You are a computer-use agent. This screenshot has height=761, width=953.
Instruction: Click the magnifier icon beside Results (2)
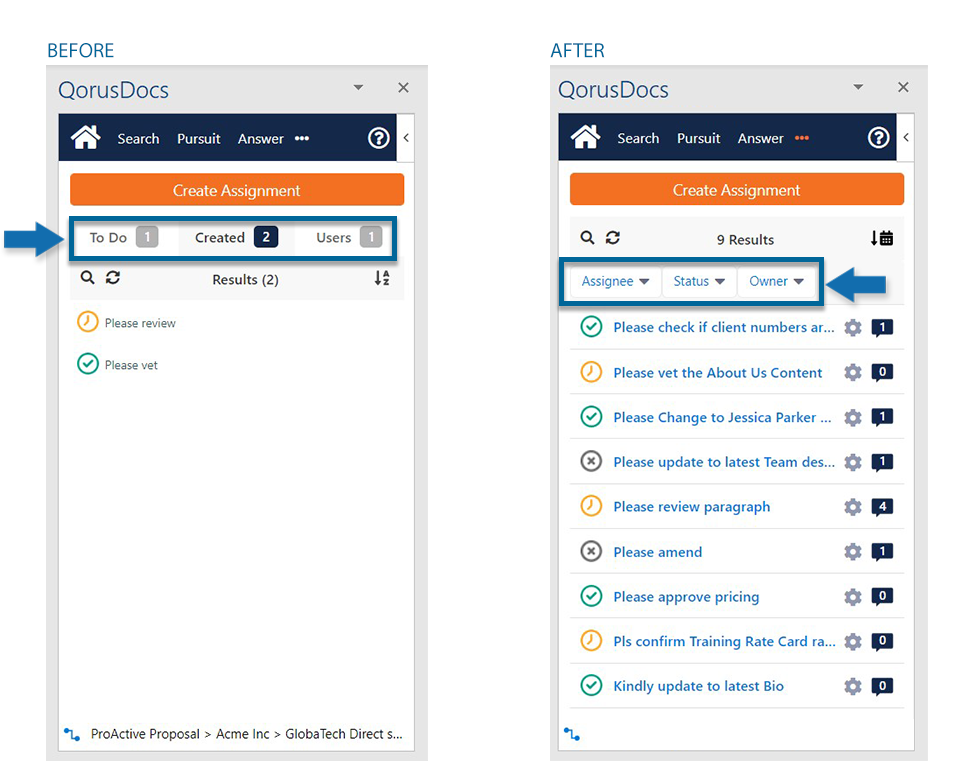click(87, 279)
